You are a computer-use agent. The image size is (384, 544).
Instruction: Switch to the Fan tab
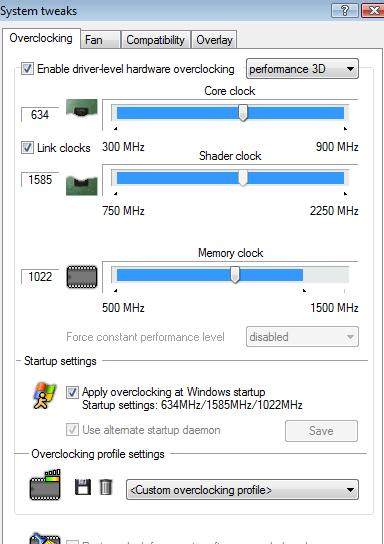click(101, 40)
